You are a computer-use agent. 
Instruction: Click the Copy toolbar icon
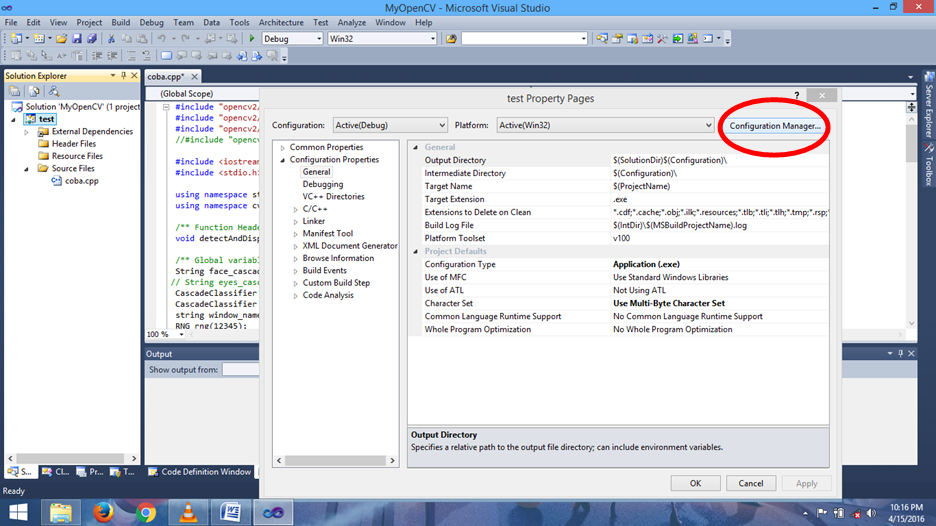127,39
